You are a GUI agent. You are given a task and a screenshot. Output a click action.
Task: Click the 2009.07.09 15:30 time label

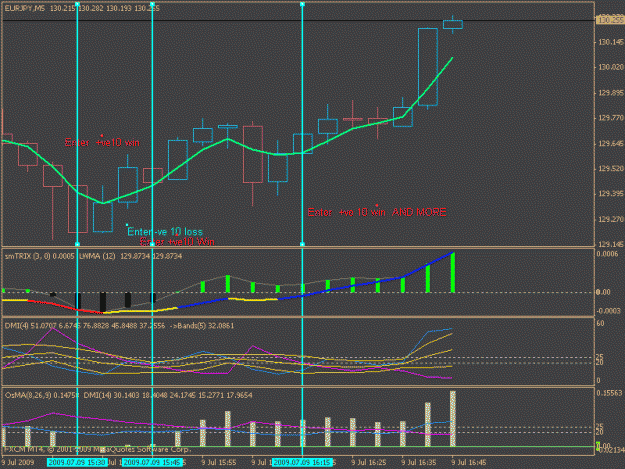coord(77,462)
